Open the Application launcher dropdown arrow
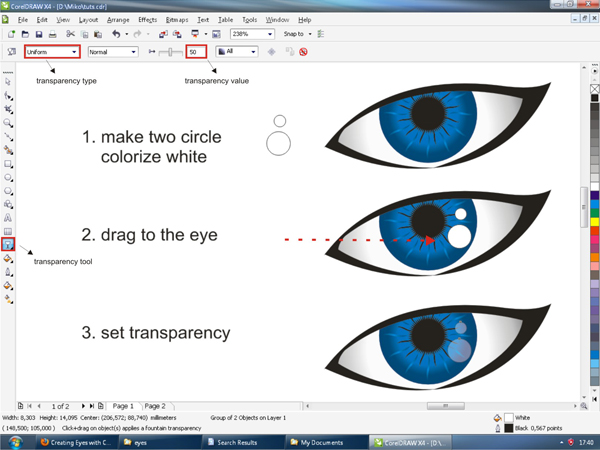Screen dimensions: 600x450 tap(205, 34)
